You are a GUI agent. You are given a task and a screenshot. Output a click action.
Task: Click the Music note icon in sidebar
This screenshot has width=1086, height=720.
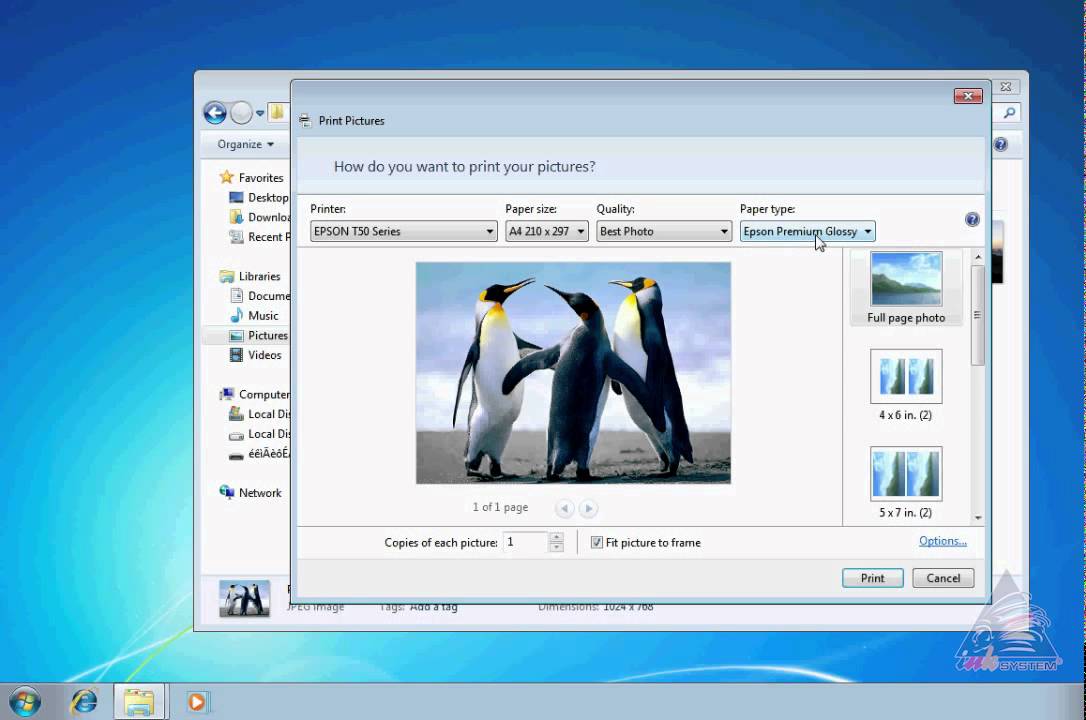pyautogui.click(x=236, y=316)
